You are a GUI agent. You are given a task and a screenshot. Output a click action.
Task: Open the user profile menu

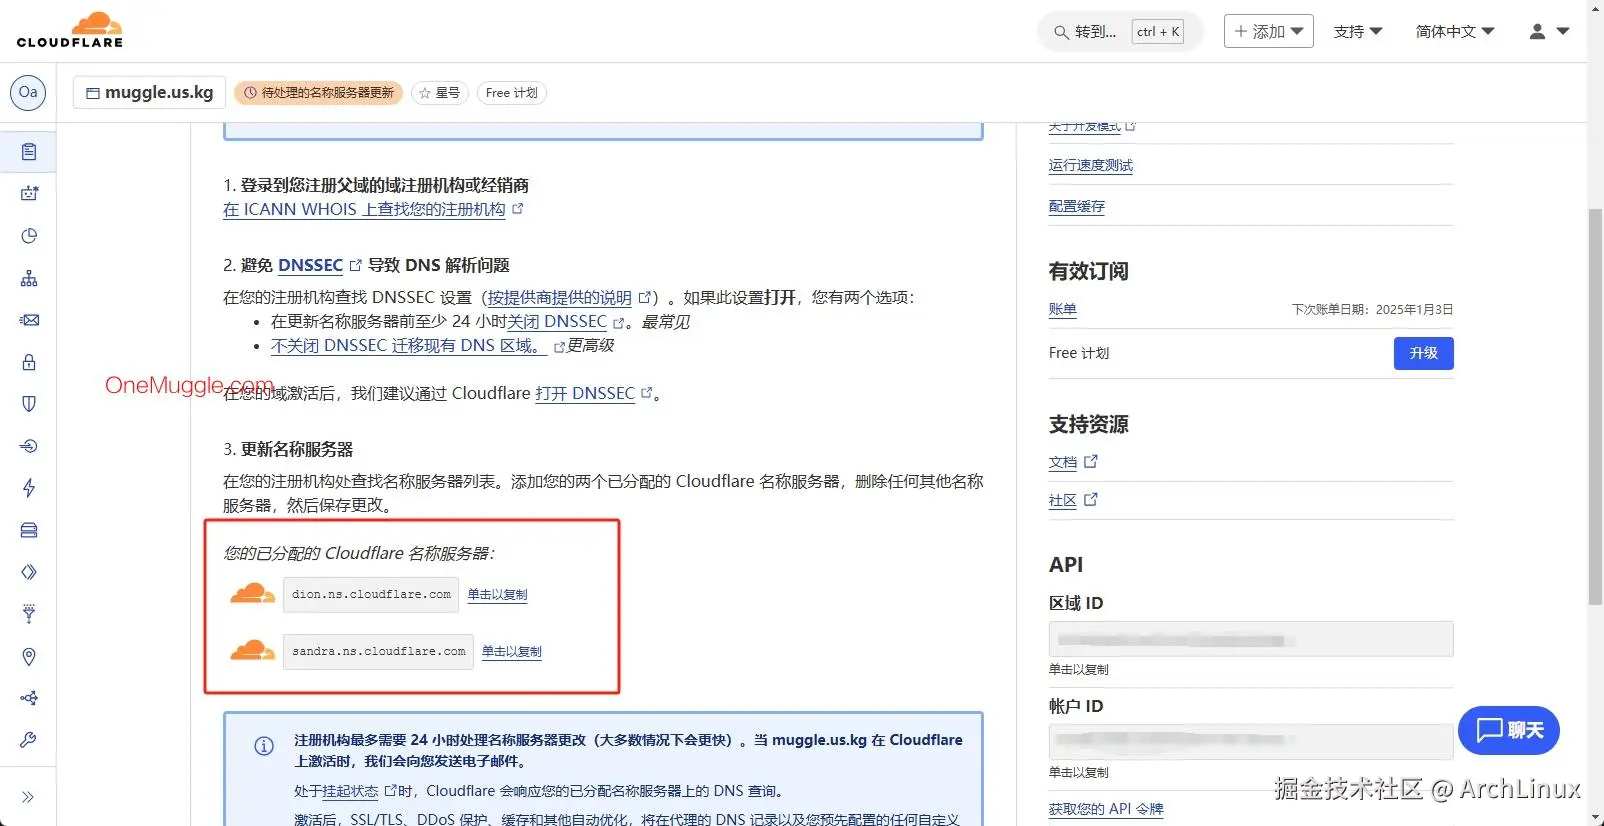coord(1549,31)
